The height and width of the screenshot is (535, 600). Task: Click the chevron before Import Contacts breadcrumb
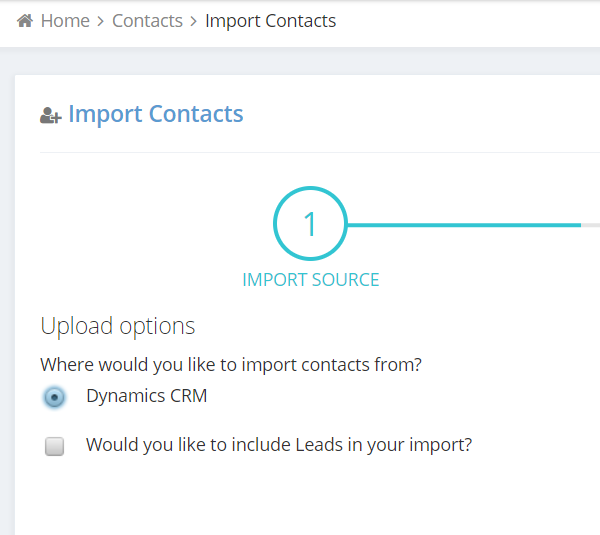click(194, 21)
